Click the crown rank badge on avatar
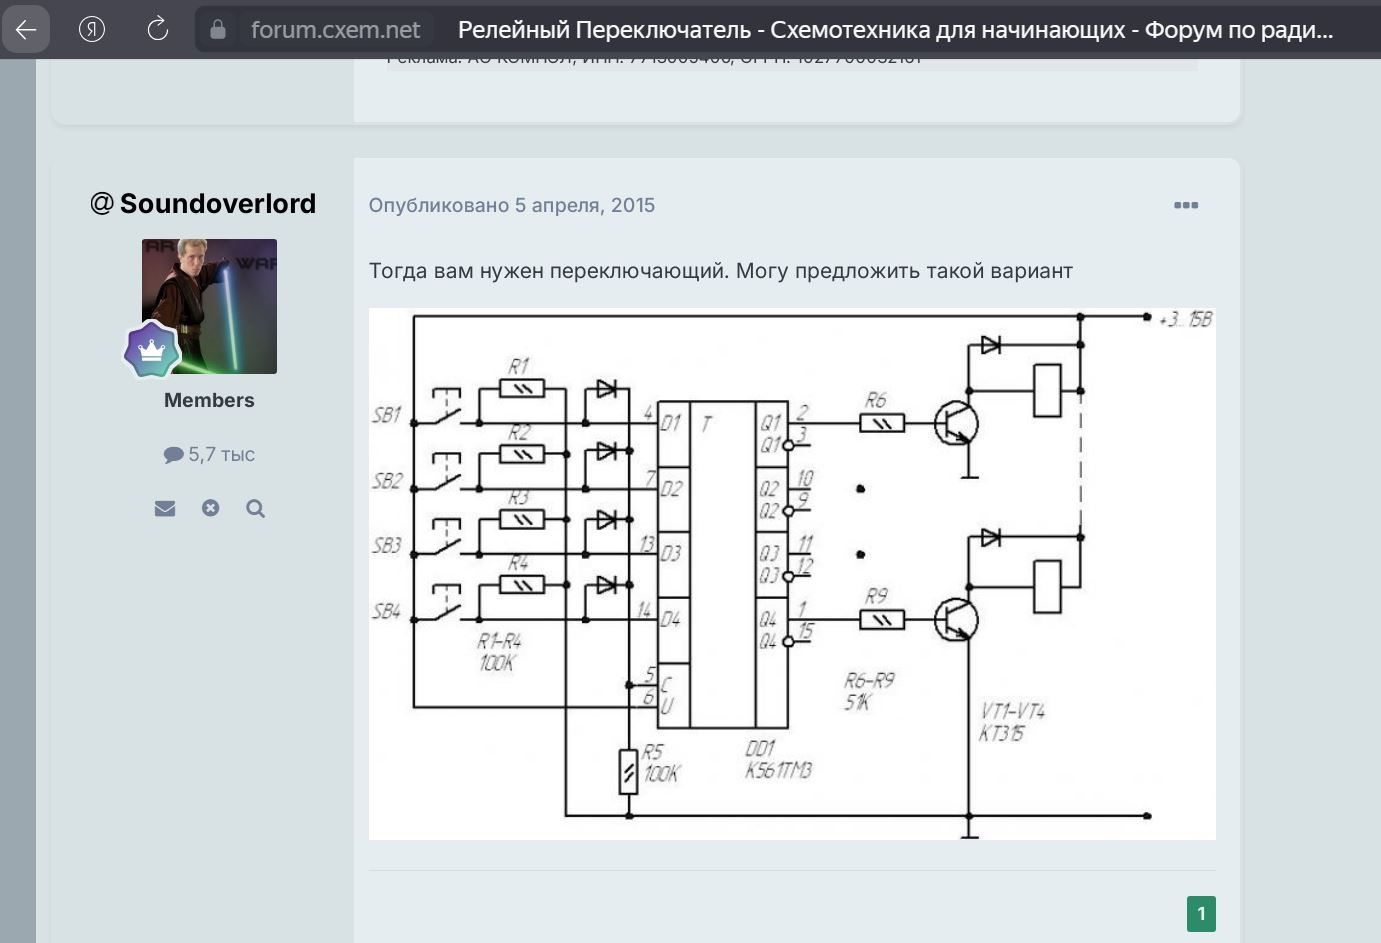The width and height of the screenshot is (1381, 943). (151, 350)
